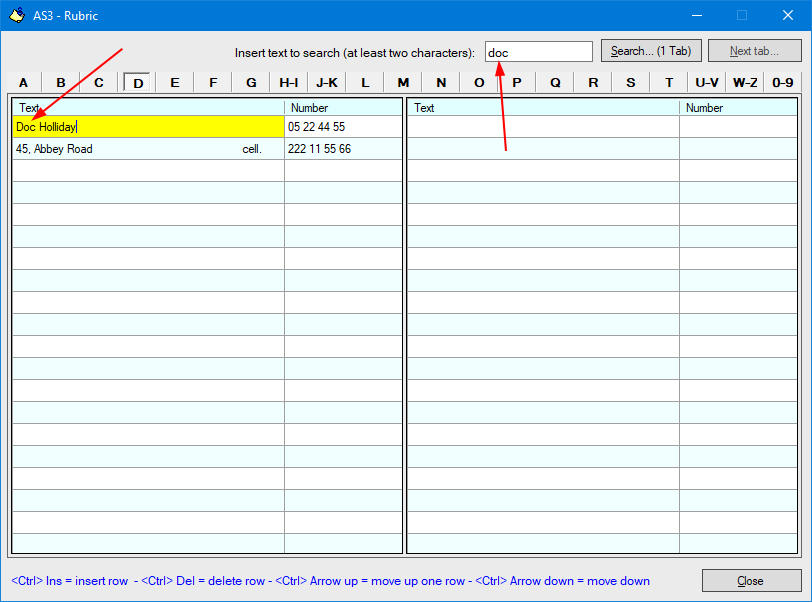The width and height of the screenshot is (812, 602).
Task: Open the S letter tab
Action: [x=631, y=82]
